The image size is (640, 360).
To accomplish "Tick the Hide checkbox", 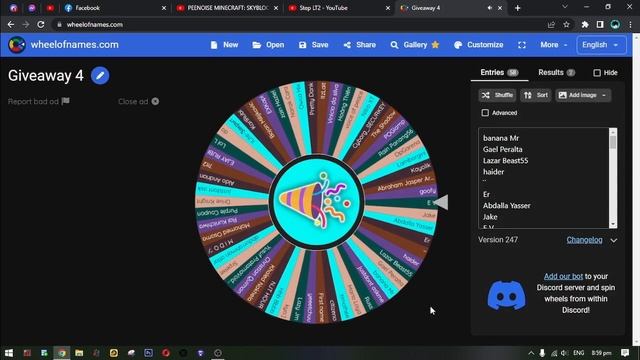I will point(597,73).
